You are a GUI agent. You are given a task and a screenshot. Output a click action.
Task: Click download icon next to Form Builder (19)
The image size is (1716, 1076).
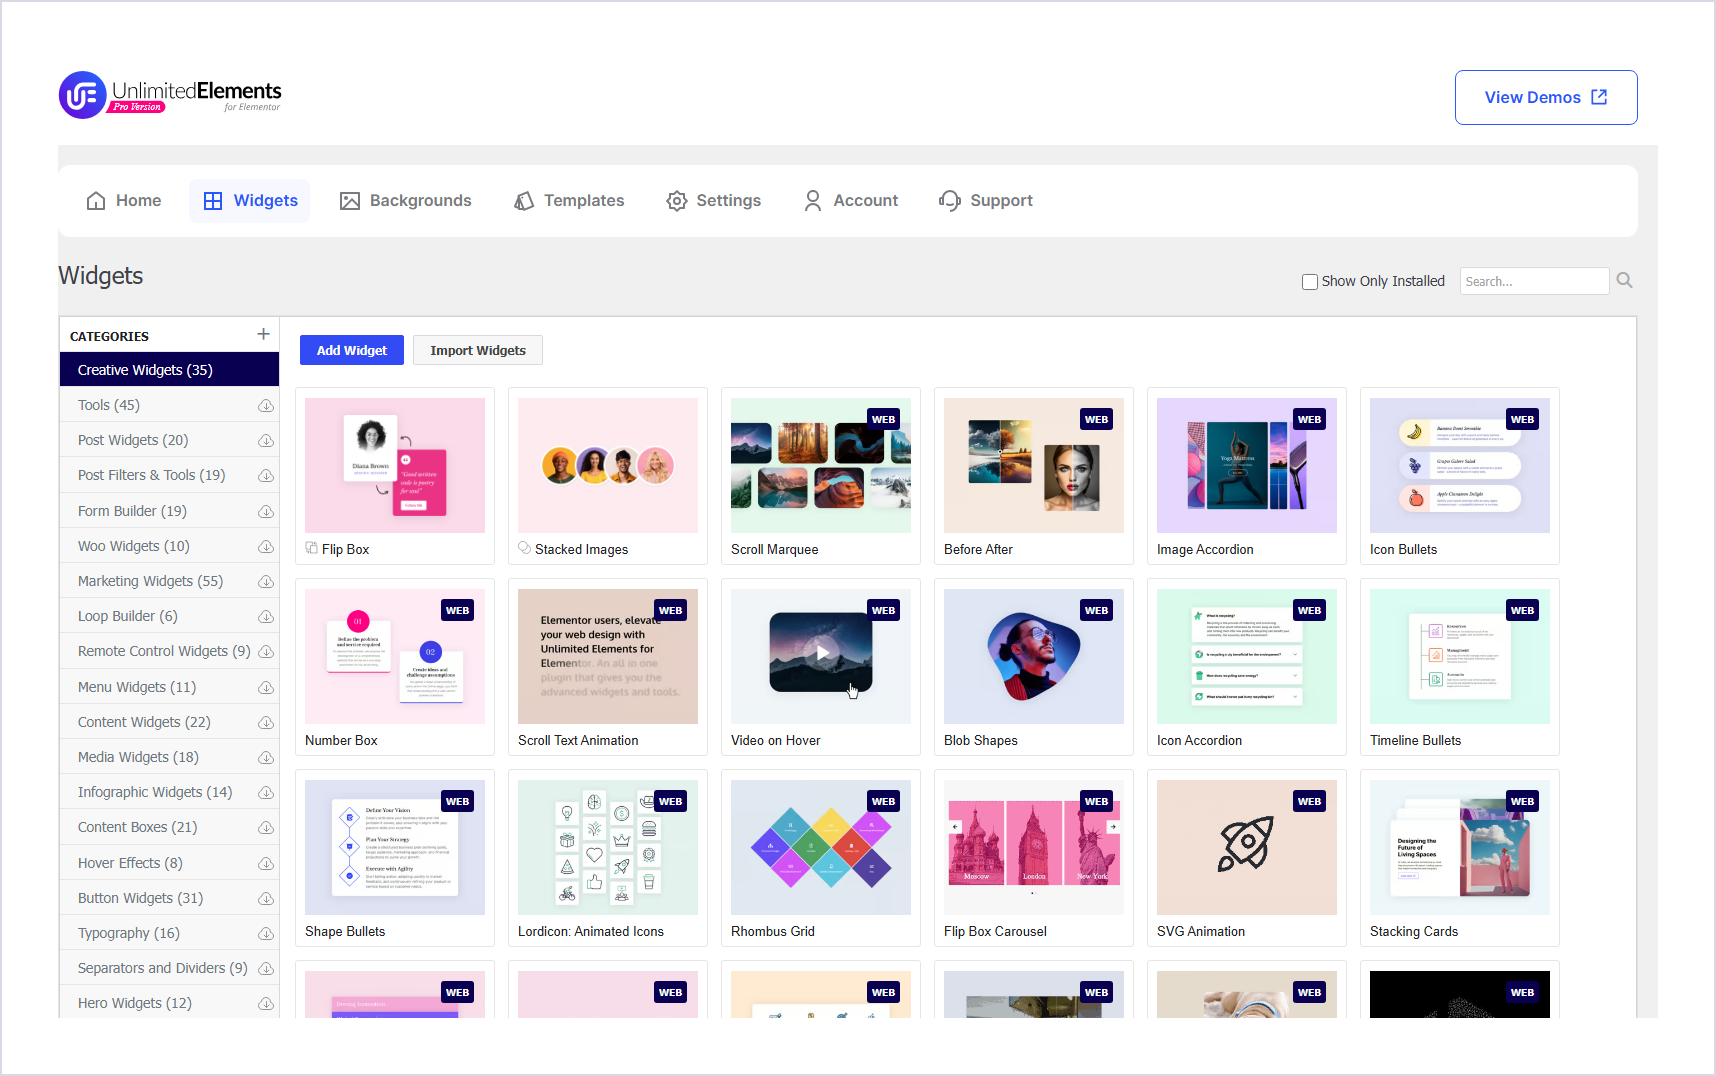266,512
